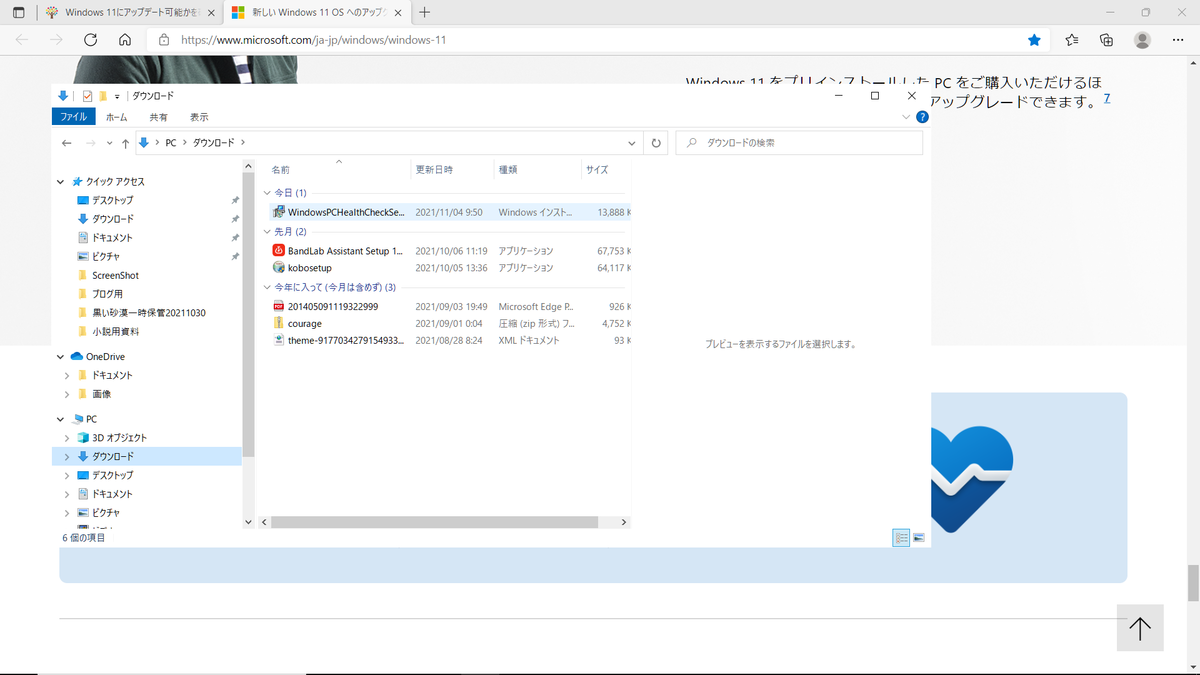
Task: Refresh the ダウンロード folder view
Action: point(656,143)
